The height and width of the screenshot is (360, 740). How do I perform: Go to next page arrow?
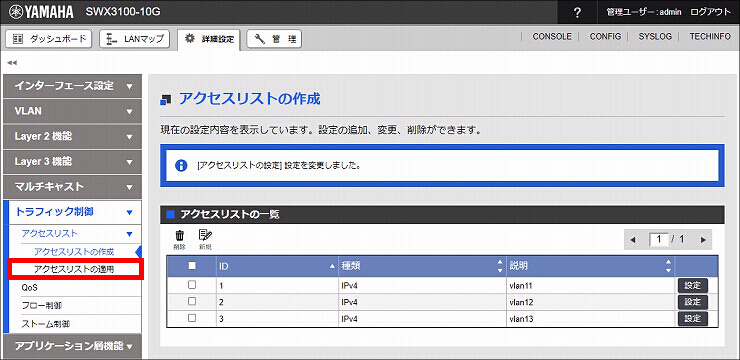703,240
